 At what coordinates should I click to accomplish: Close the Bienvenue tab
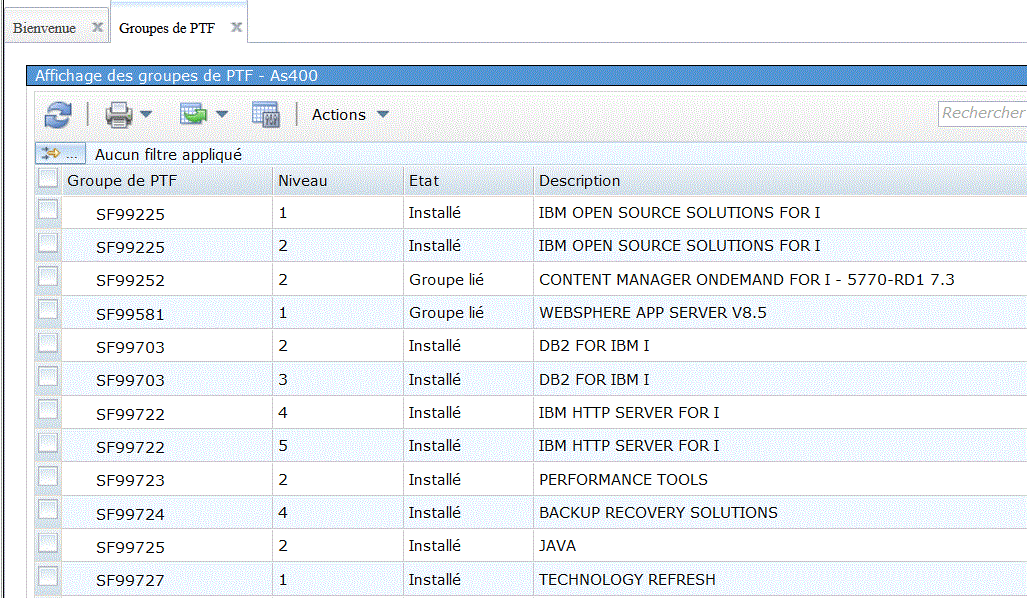98,28
